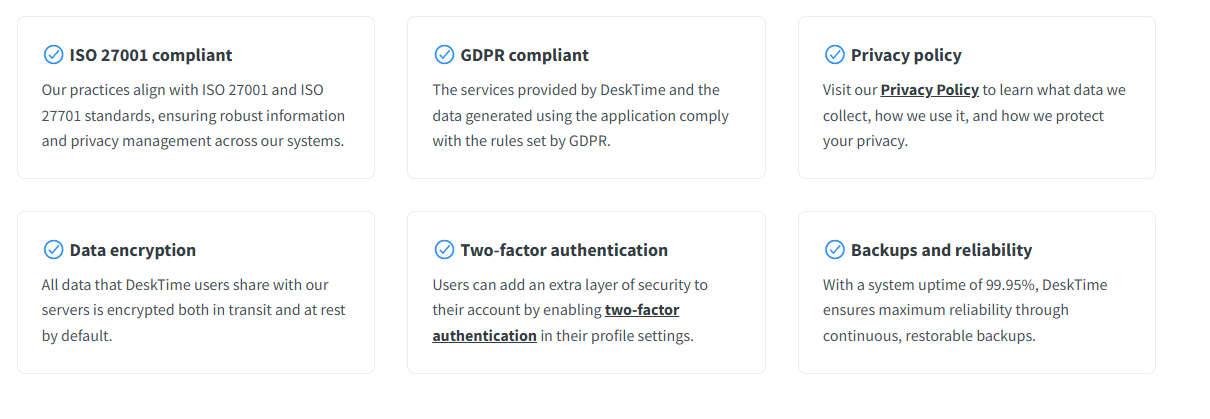
Task: Click the checkmark icon beside GDPR compliant
Action: pos(444,55)
